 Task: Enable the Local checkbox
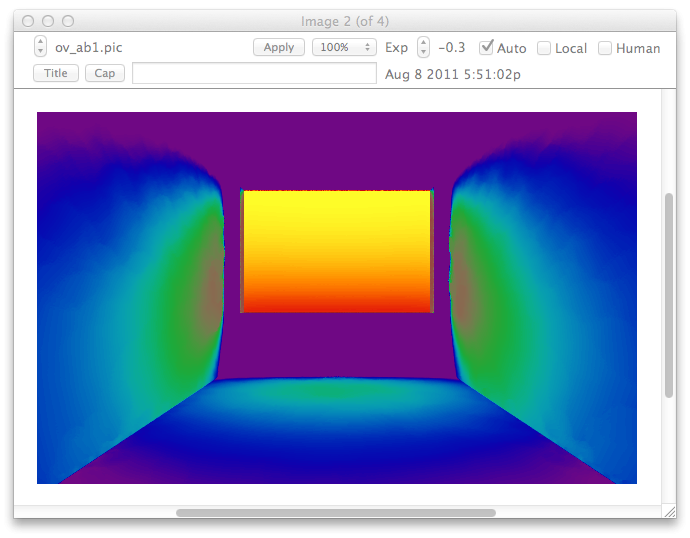click(544, 48)
